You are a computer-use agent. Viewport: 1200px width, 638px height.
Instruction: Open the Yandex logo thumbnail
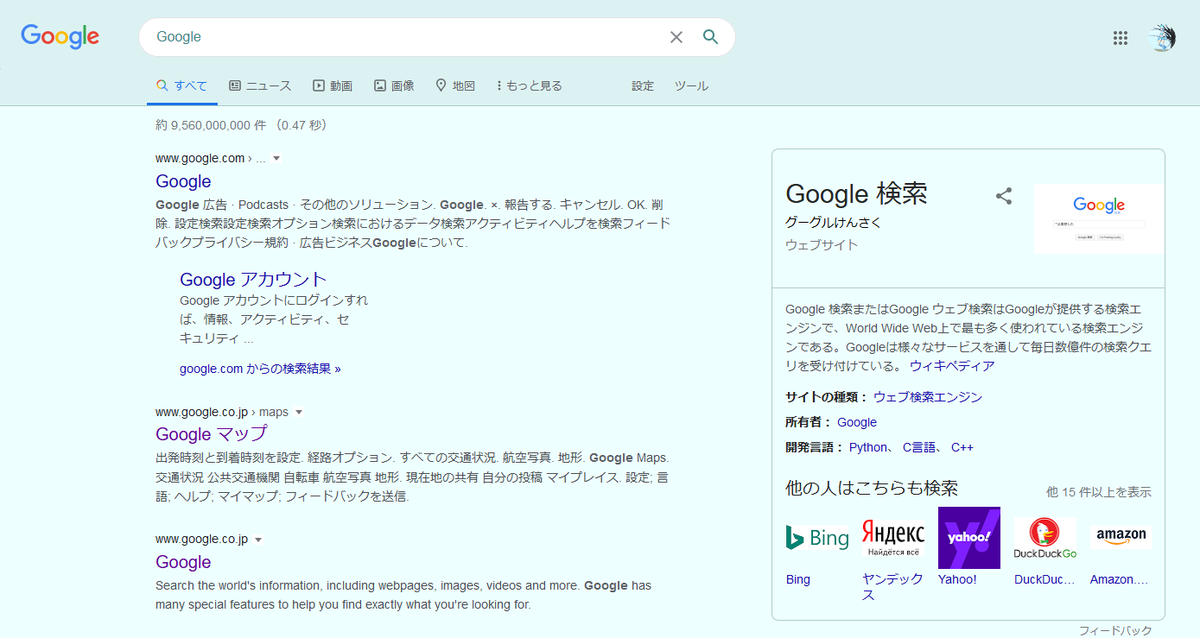click(x=893, y=538)
